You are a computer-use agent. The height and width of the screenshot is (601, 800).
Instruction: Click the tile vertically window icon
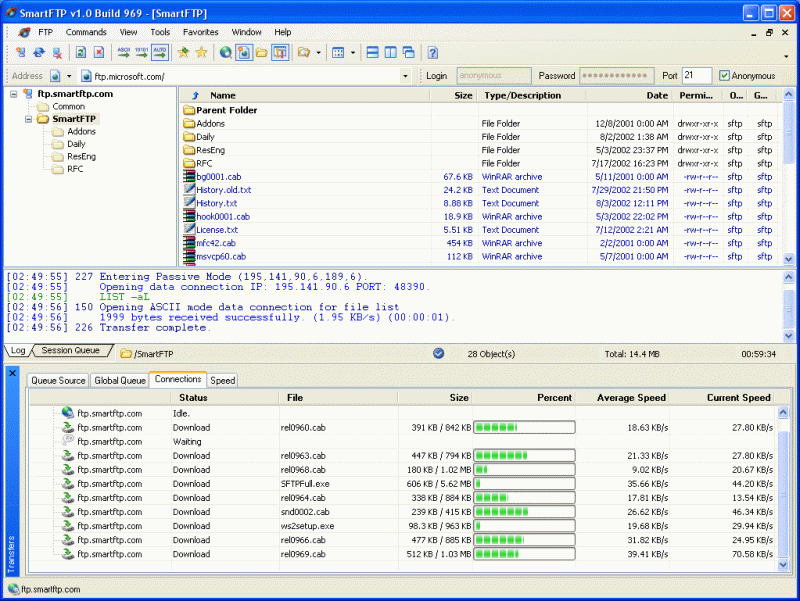(x=391, y=53)
